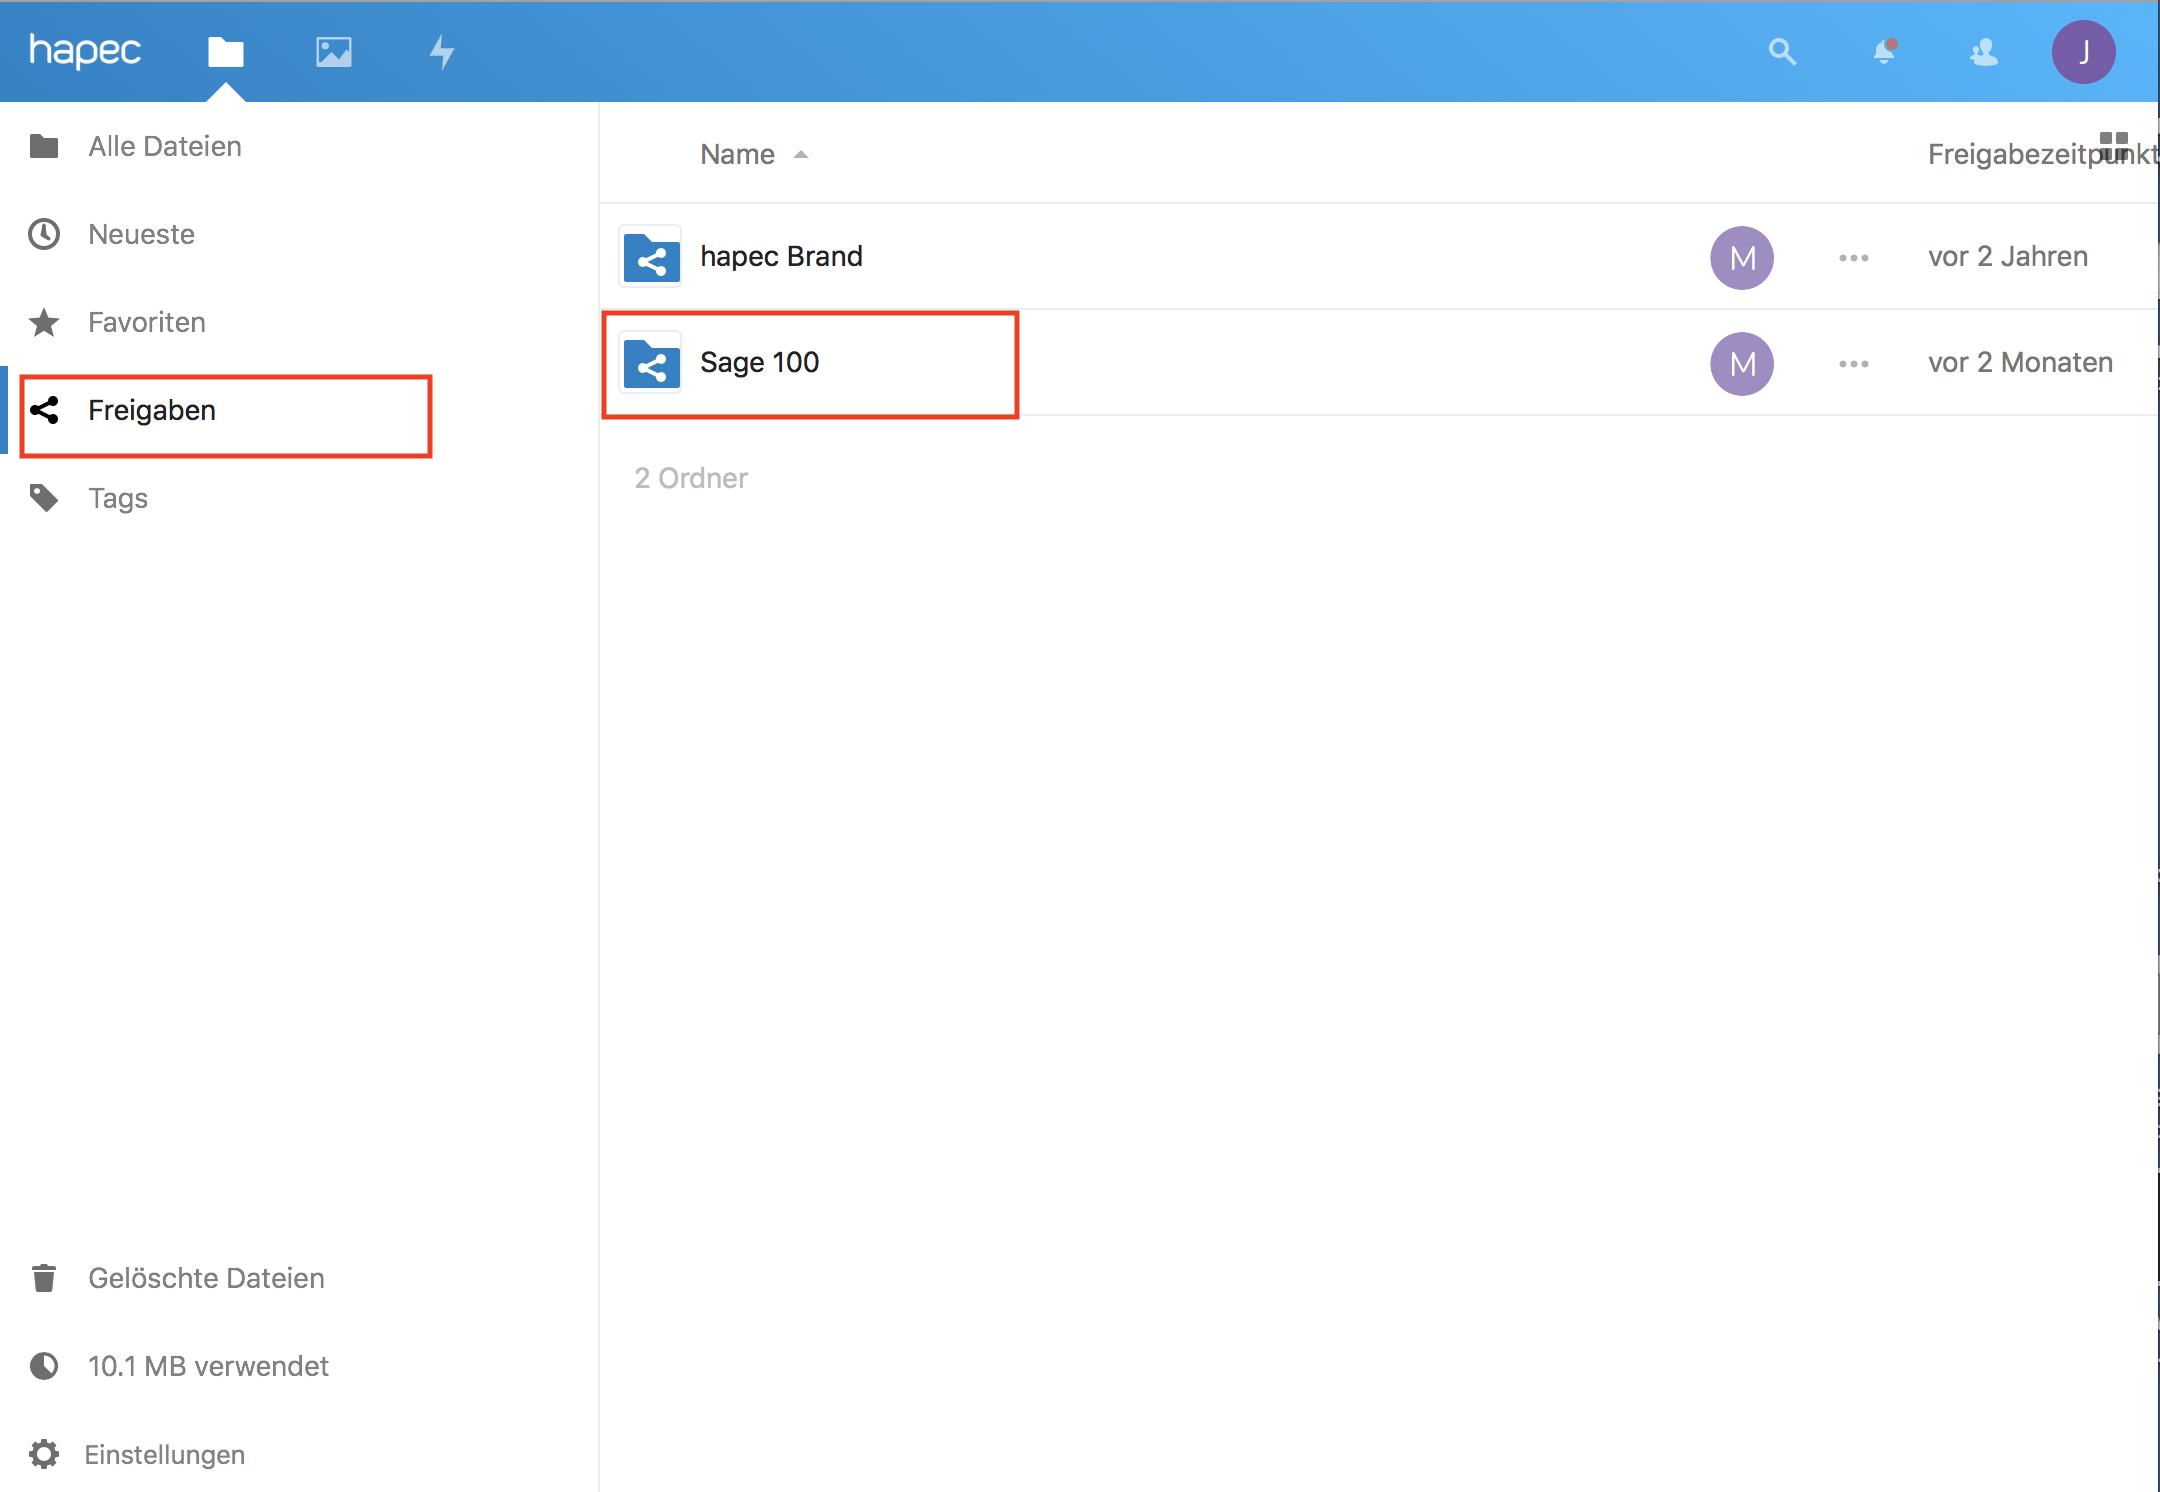Open user menu avatar J

(2083, 51)
